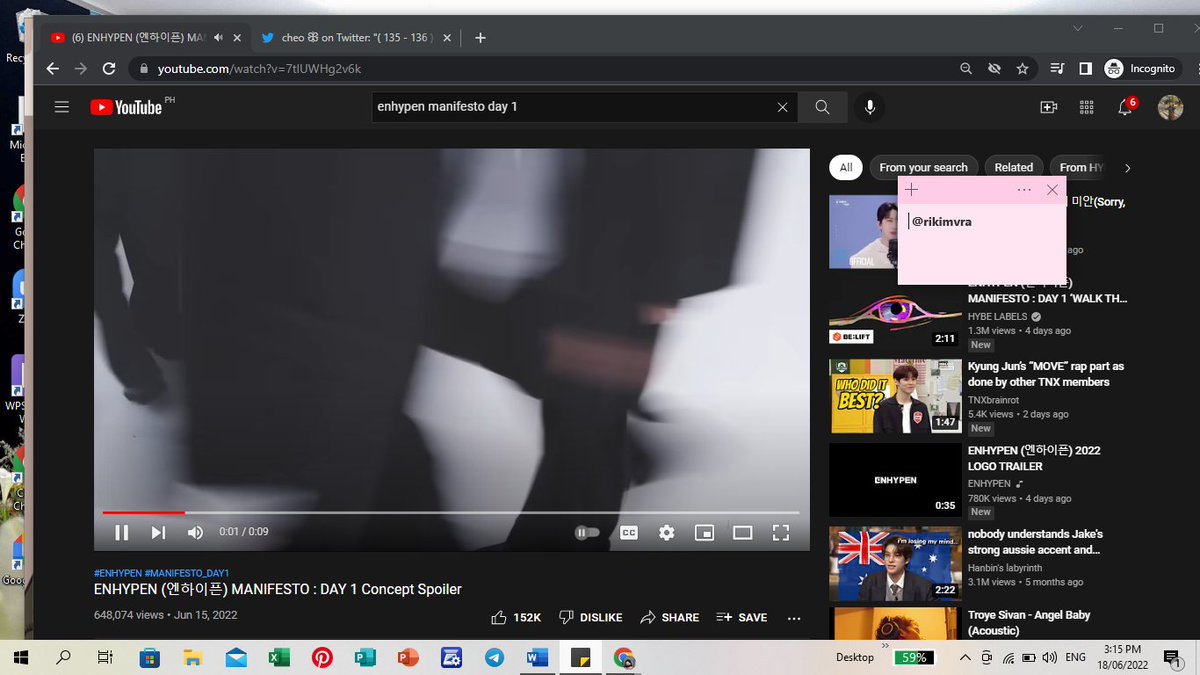
Task: Select the From your search chip
Action: point(923,167)
